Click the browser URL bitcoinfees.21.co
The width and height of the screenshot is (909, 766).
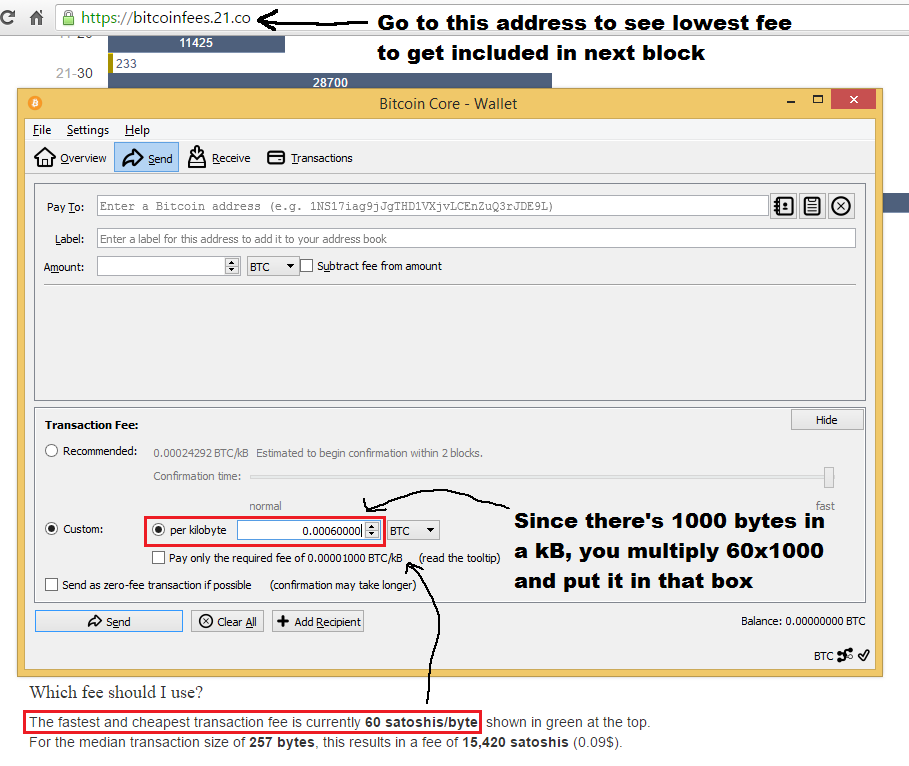pos(166,18)
